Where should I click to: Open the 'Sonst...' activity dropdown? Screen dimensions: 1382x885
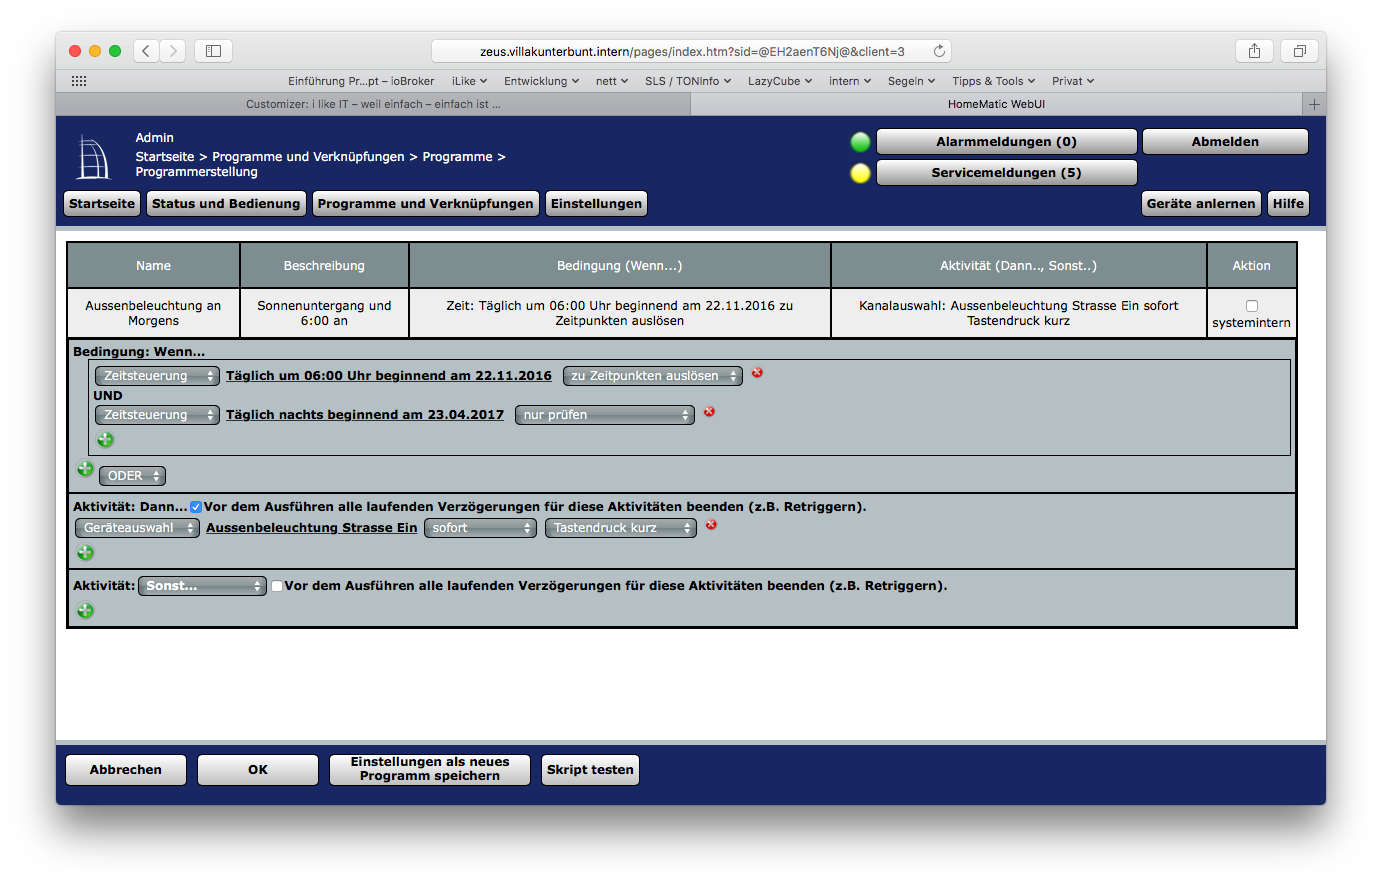(202, 586)
